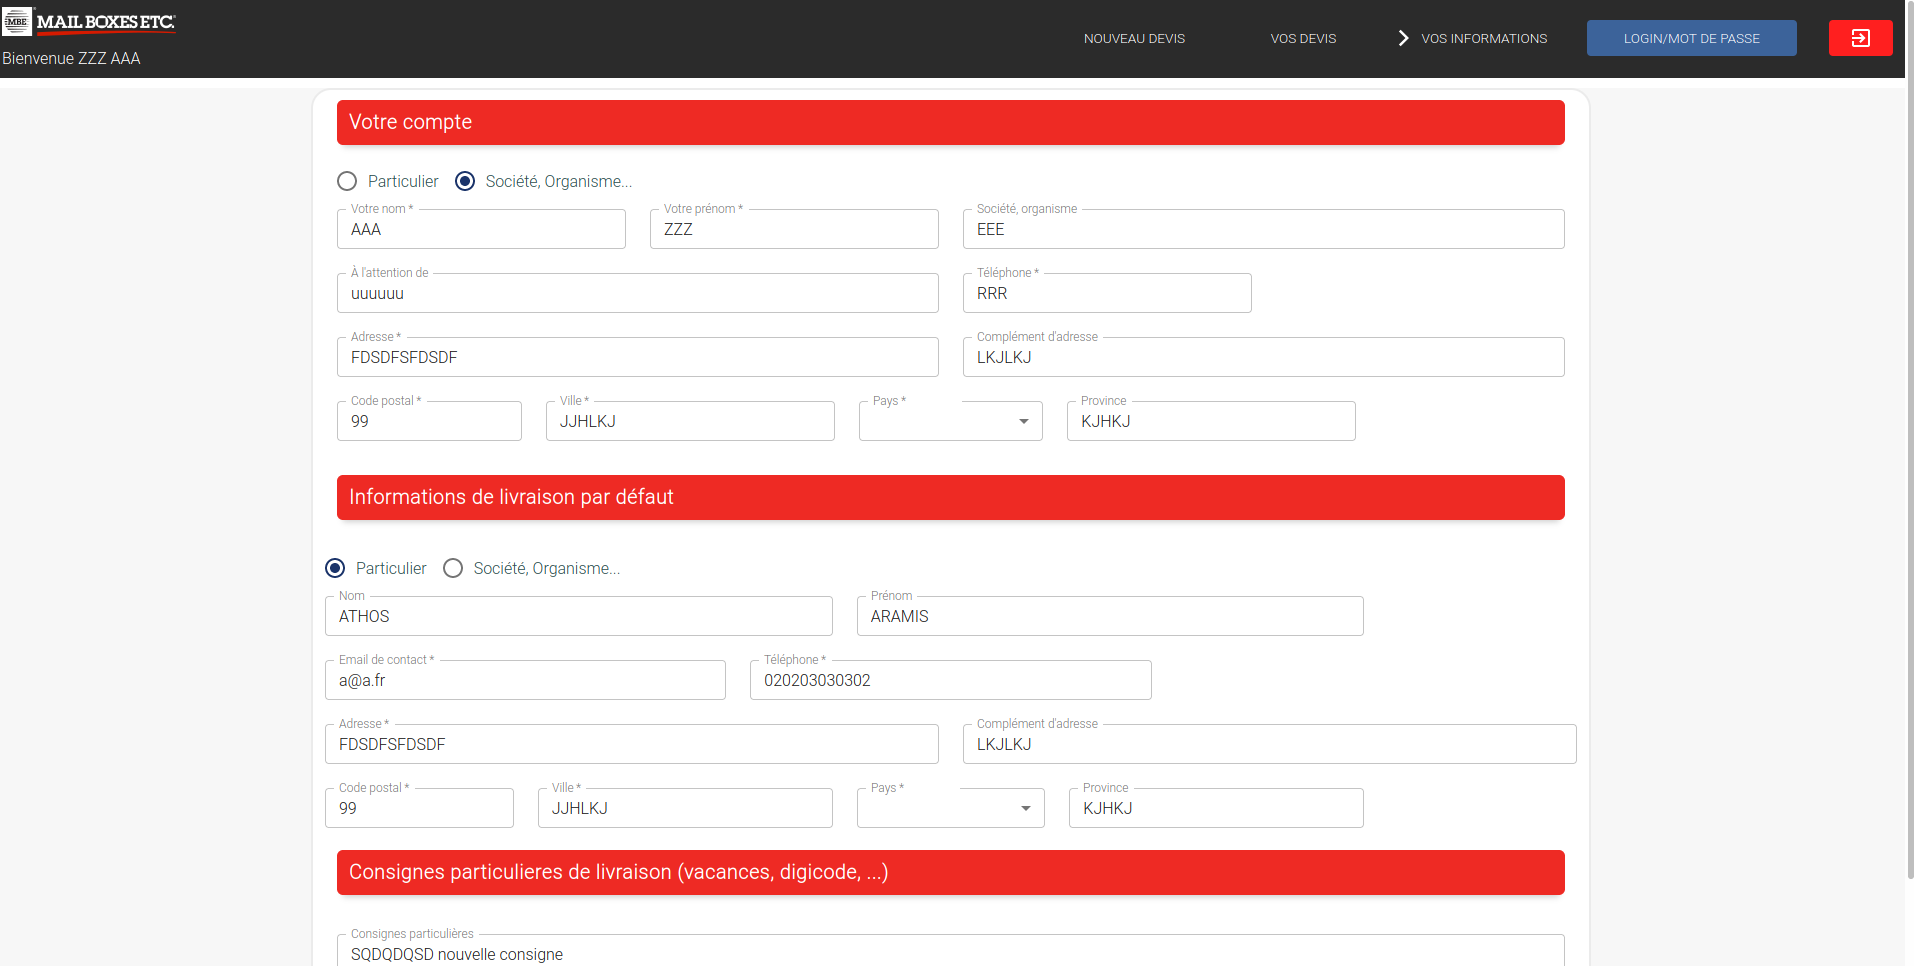The height and width of the screenshot is (966, 1914).
Task: Click chevron arrow beside Vos Informations
Action: (x=1403, y=38)
